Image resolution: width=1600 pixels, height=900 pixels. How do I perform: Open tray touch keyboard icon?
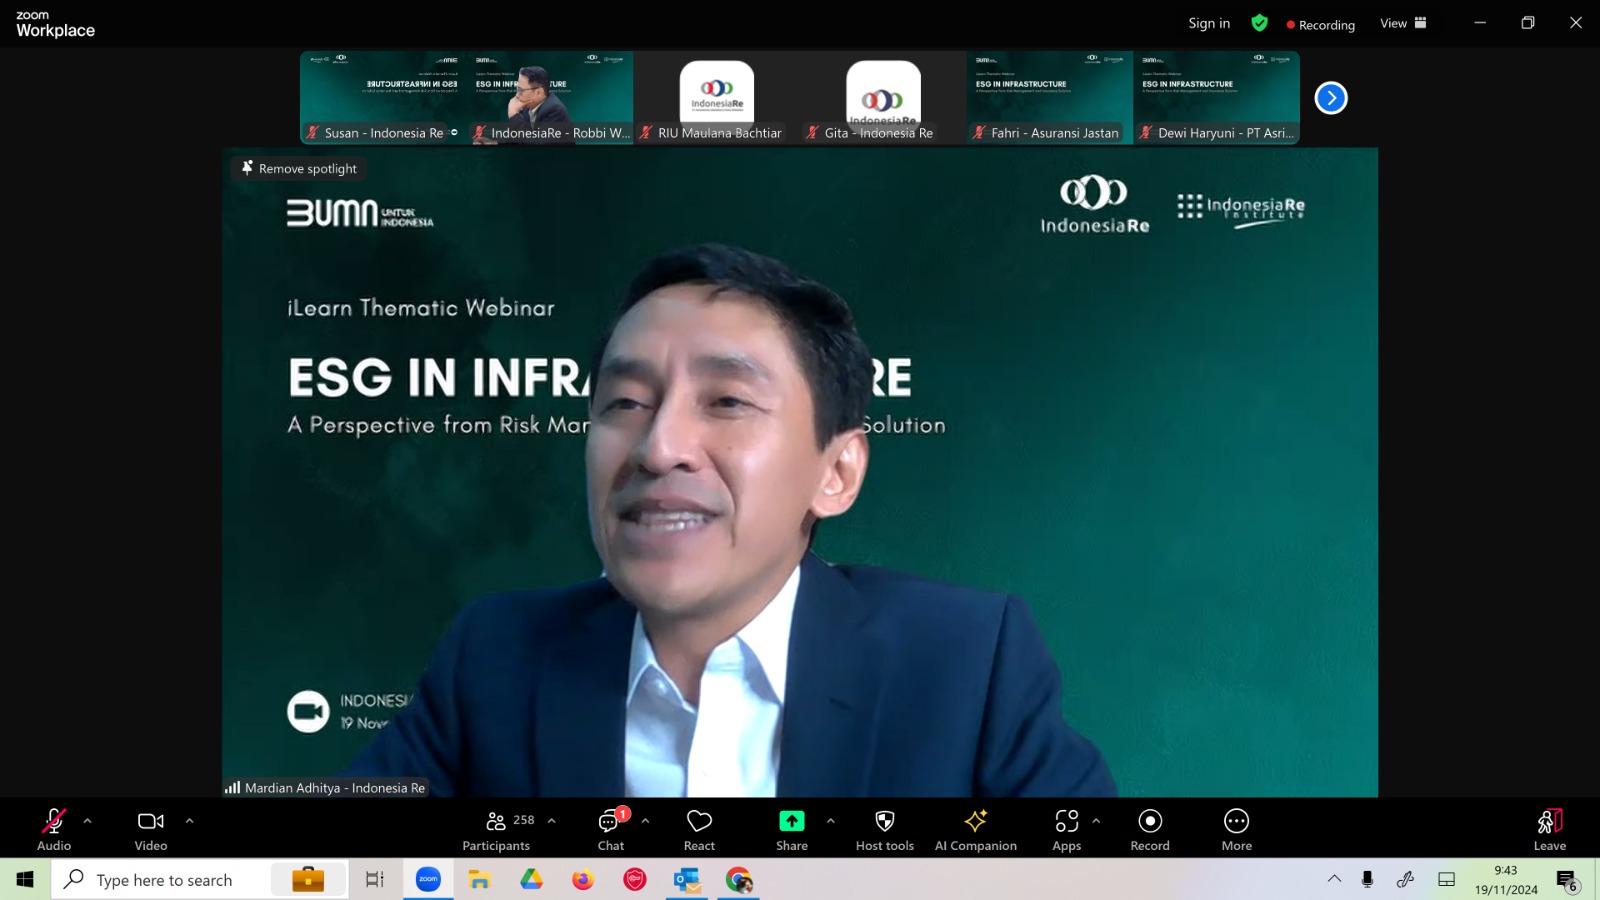tap(1446, 879)
